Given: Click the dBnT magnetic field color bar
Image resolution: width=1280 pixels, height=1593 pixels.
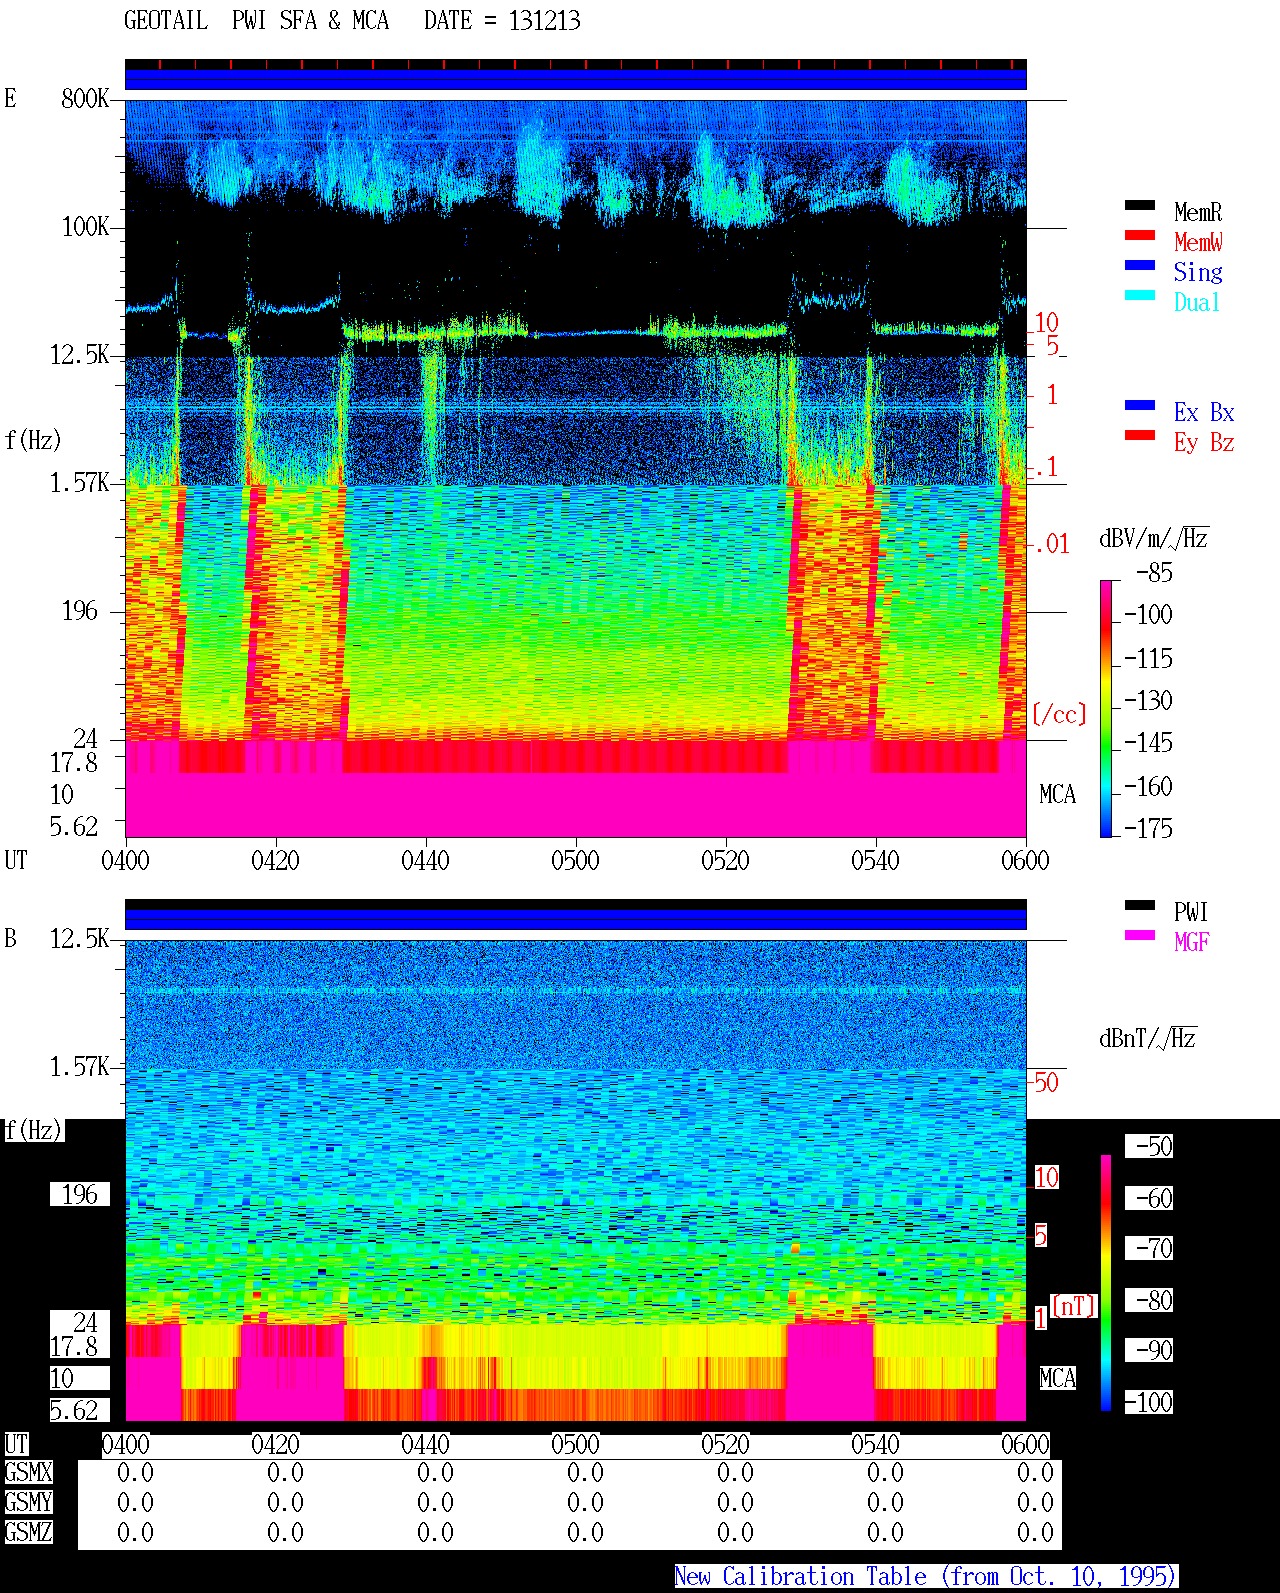Looking at the screenshot, I should [1106, 1283].
